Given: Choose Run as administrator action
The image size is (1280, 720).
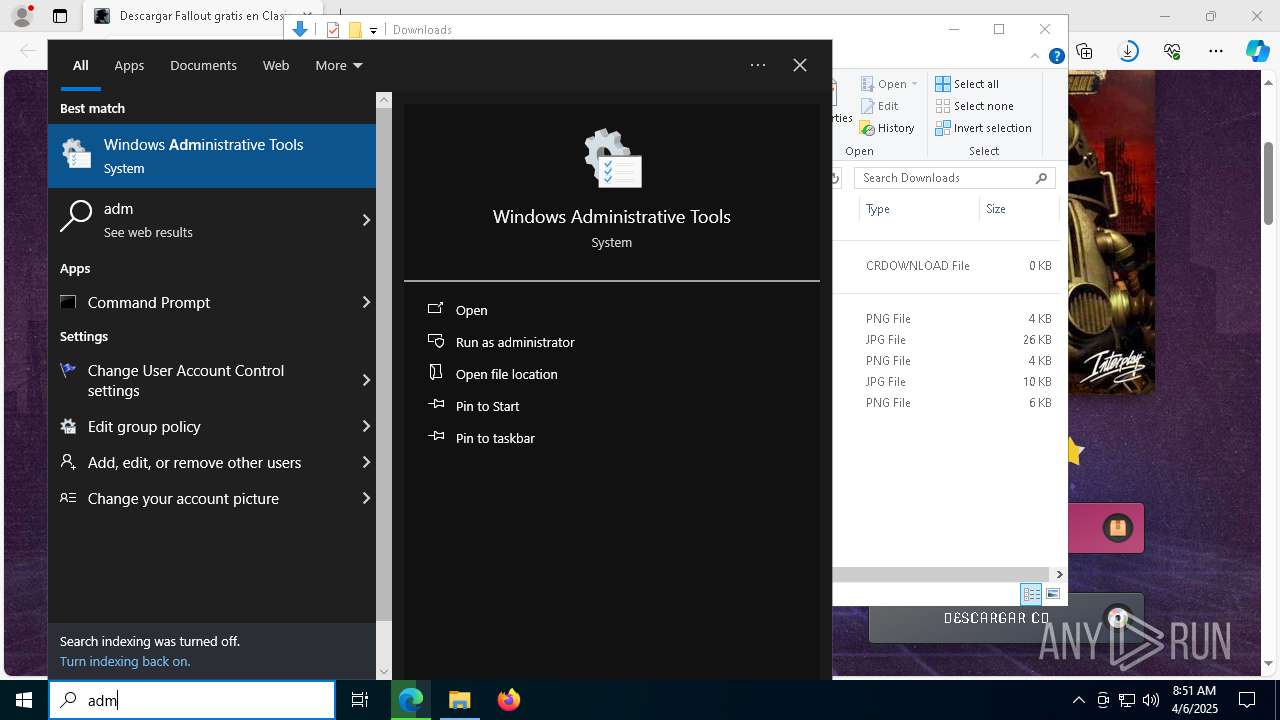Looking at the screenshot, I should 515,342.
